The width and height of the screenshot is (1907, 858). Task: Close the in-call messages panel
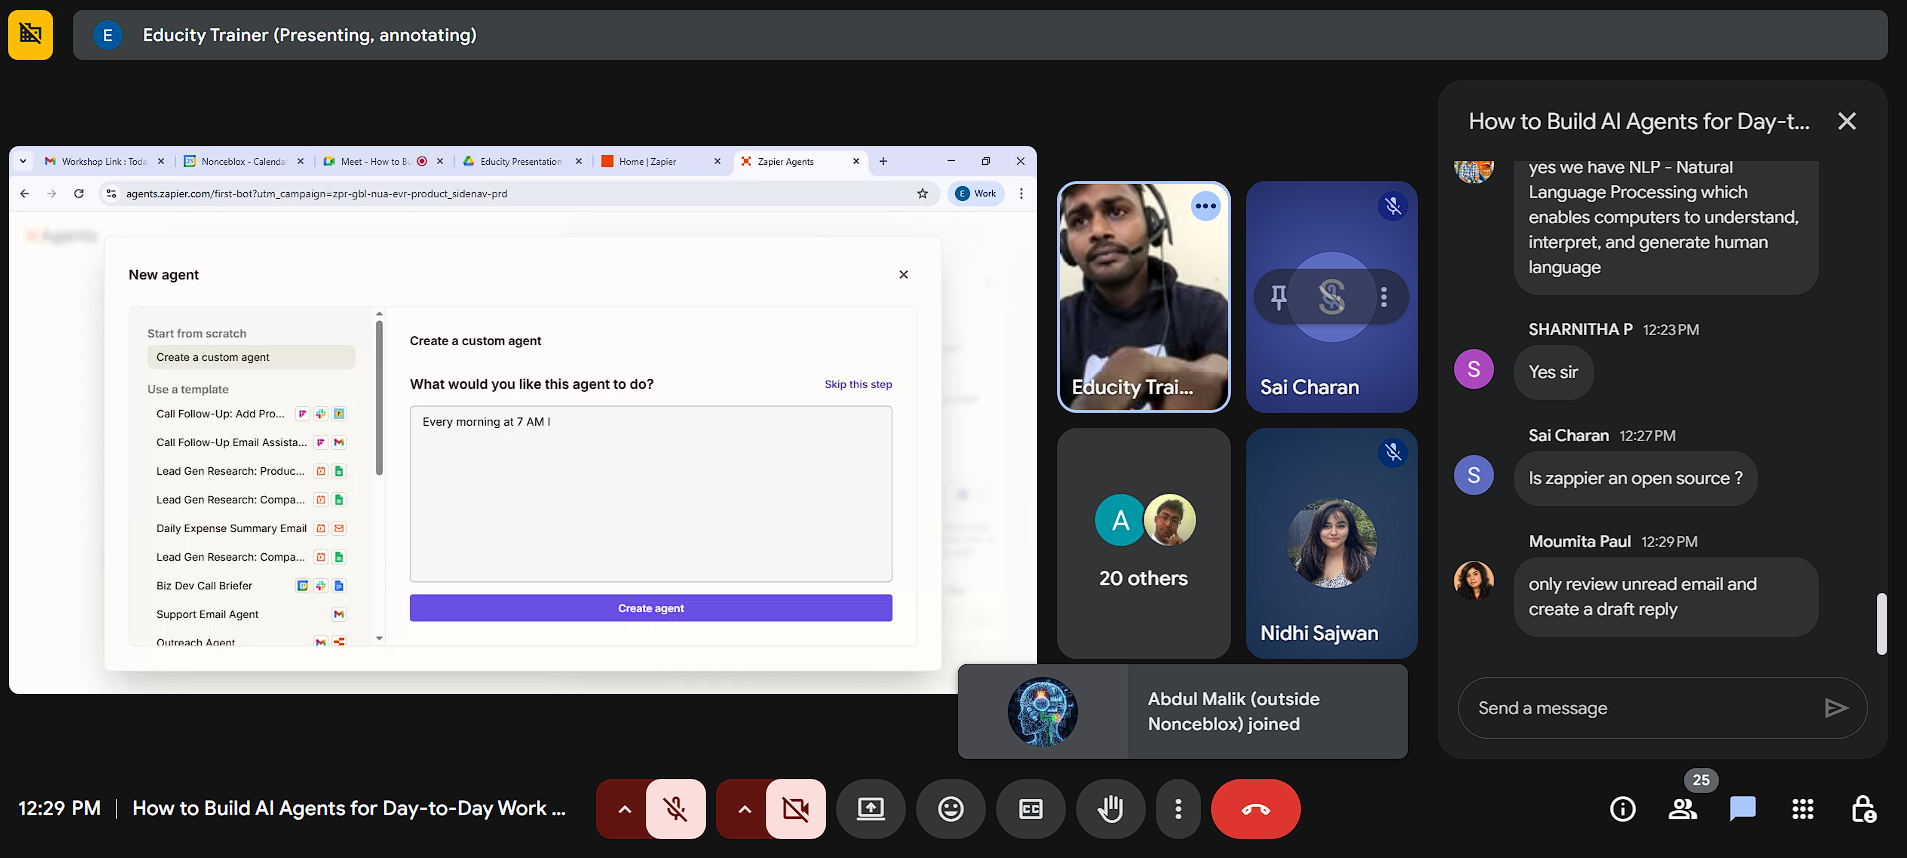[x=1847, y=121]
